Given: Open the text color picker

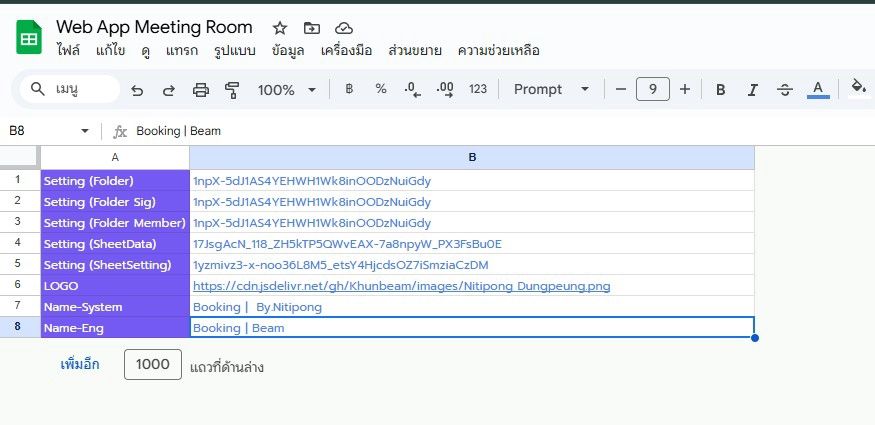Looking at the screenshot, I should pos(818,89).
